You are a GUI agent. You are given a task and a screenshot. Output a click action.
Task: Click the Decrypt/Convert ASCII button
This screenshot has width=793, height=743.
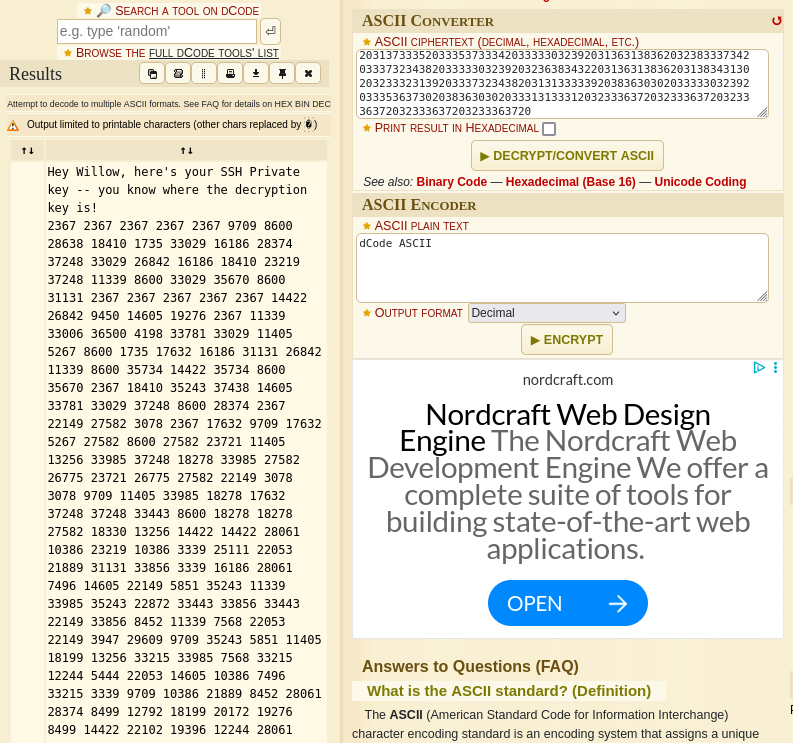[567, 156]
